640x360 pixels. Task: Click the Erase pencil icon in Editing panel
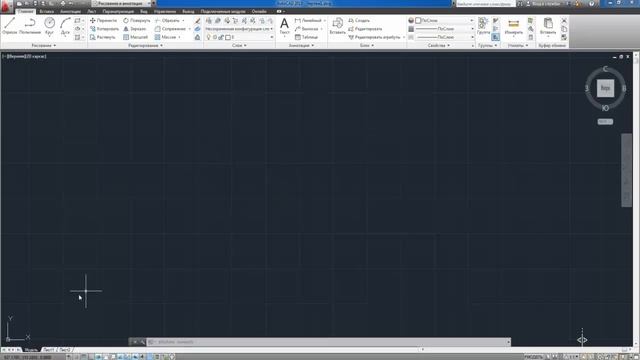coord(198,21)
